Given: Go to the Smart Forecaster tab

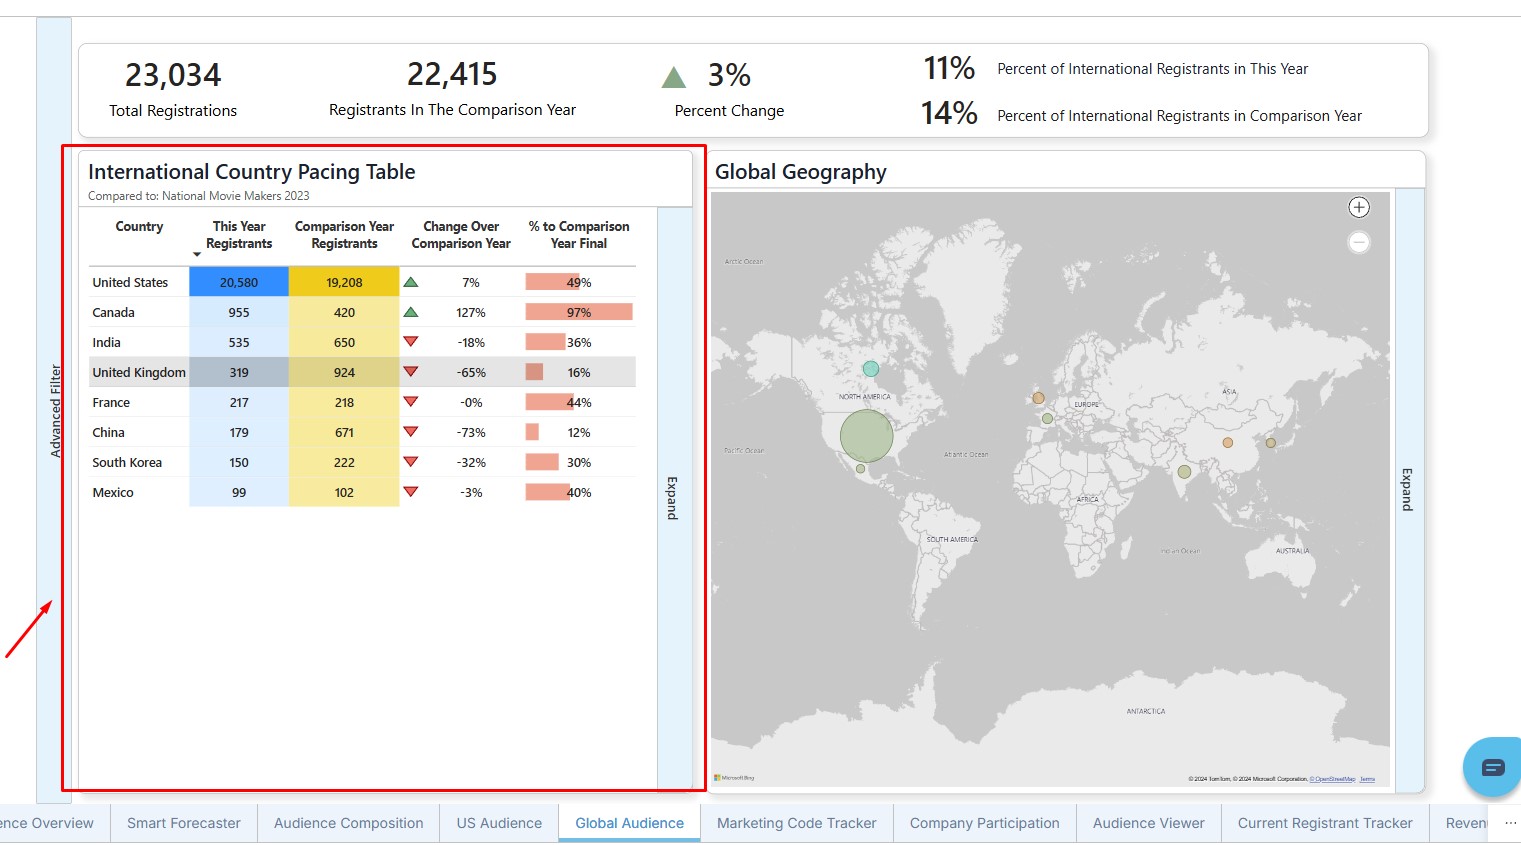Looking at the screenshot, I should click(184, 823).
